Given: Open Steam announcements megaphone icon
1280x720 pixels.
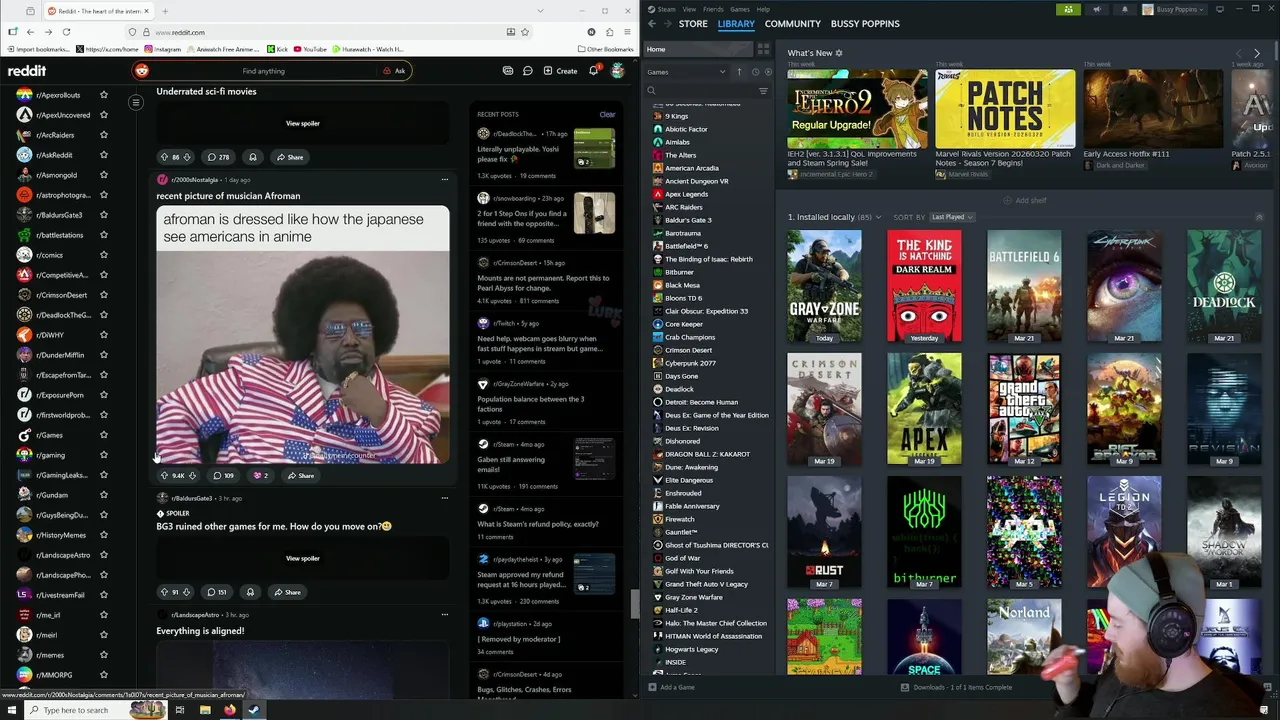Looking at the screenshot, I should (1097, 9).
